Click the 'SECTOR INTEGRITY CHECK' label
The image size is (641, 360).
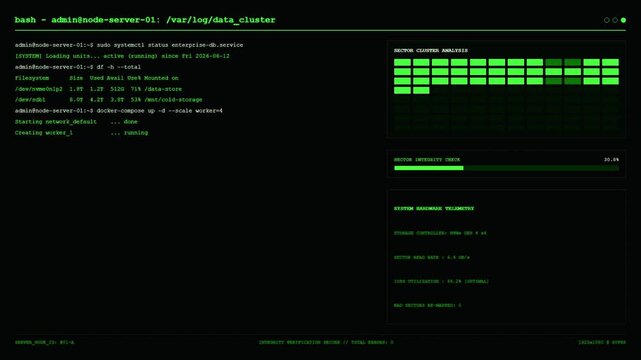[427, 160]
